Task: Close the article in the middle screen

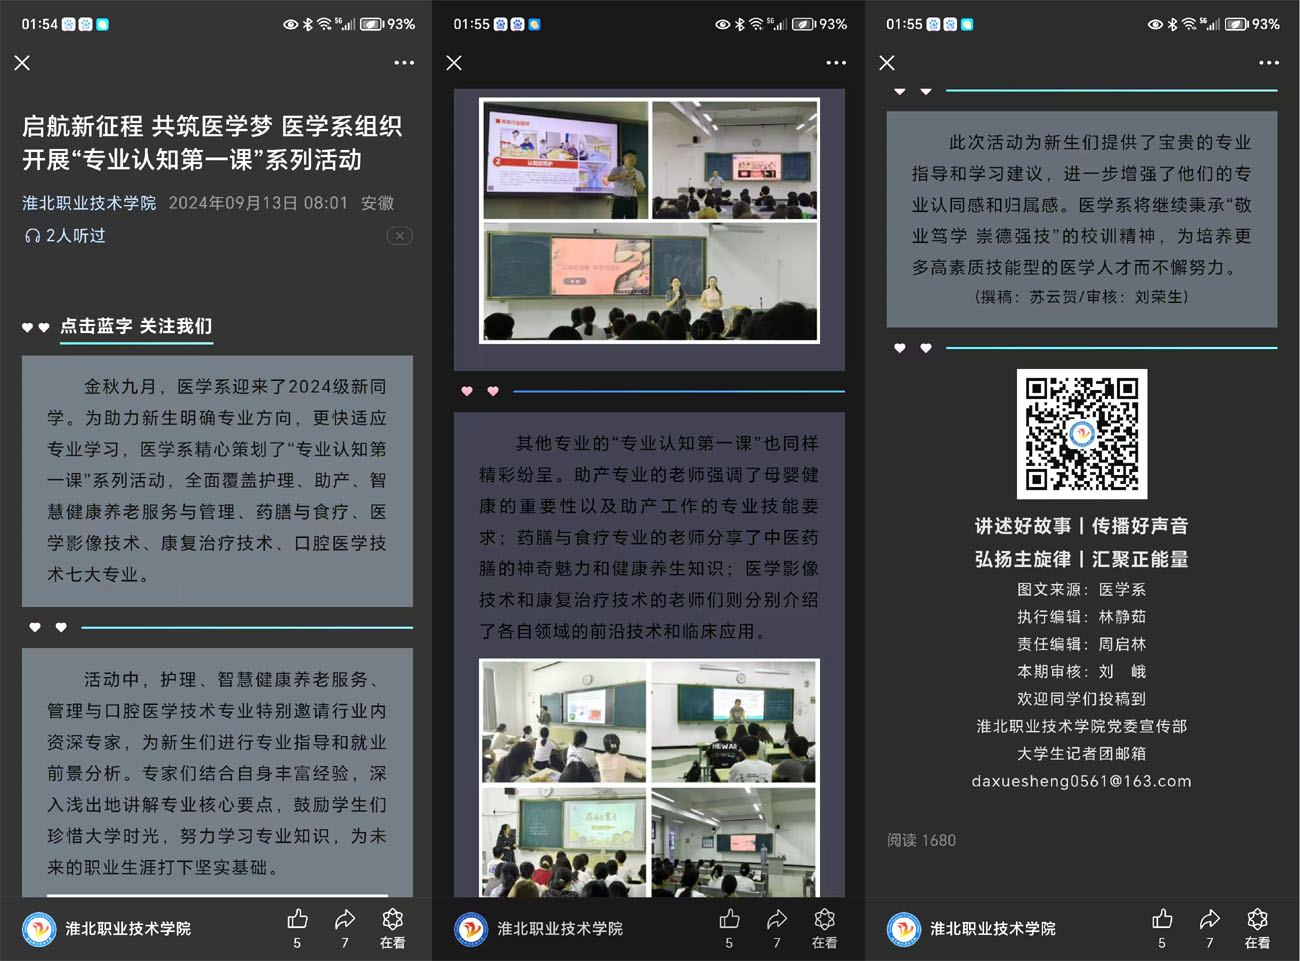Action: pos(454,63)
